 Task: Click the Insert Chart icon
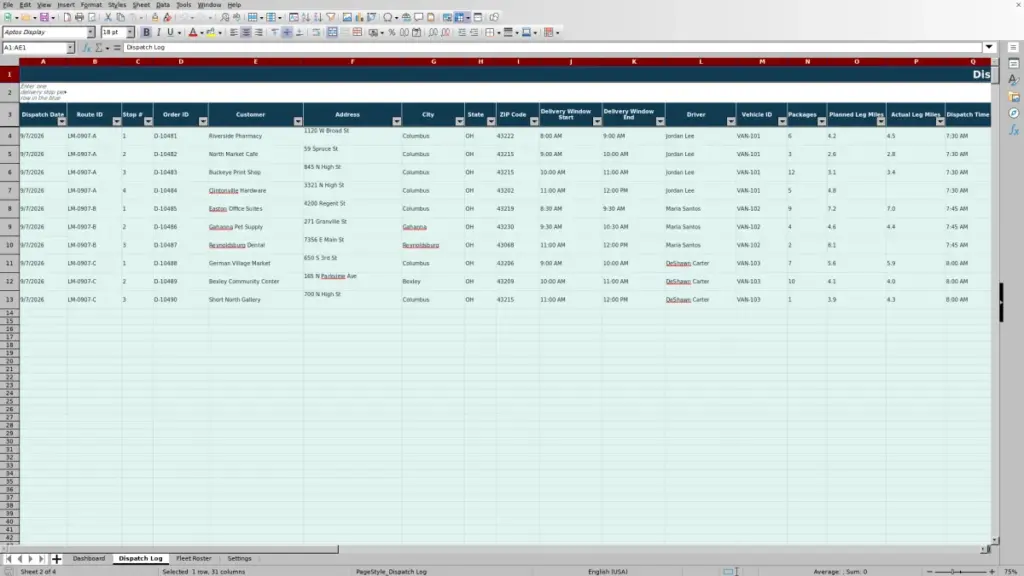pos(359,17)
